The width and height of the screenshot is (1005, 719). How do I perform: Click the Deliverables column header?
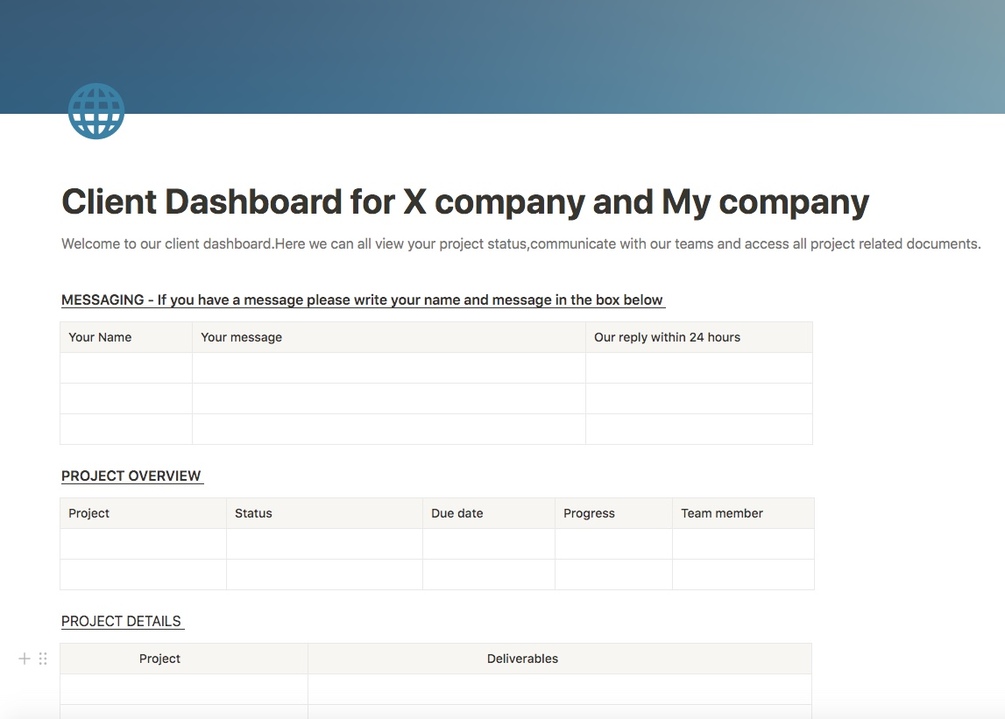(522, 659)
